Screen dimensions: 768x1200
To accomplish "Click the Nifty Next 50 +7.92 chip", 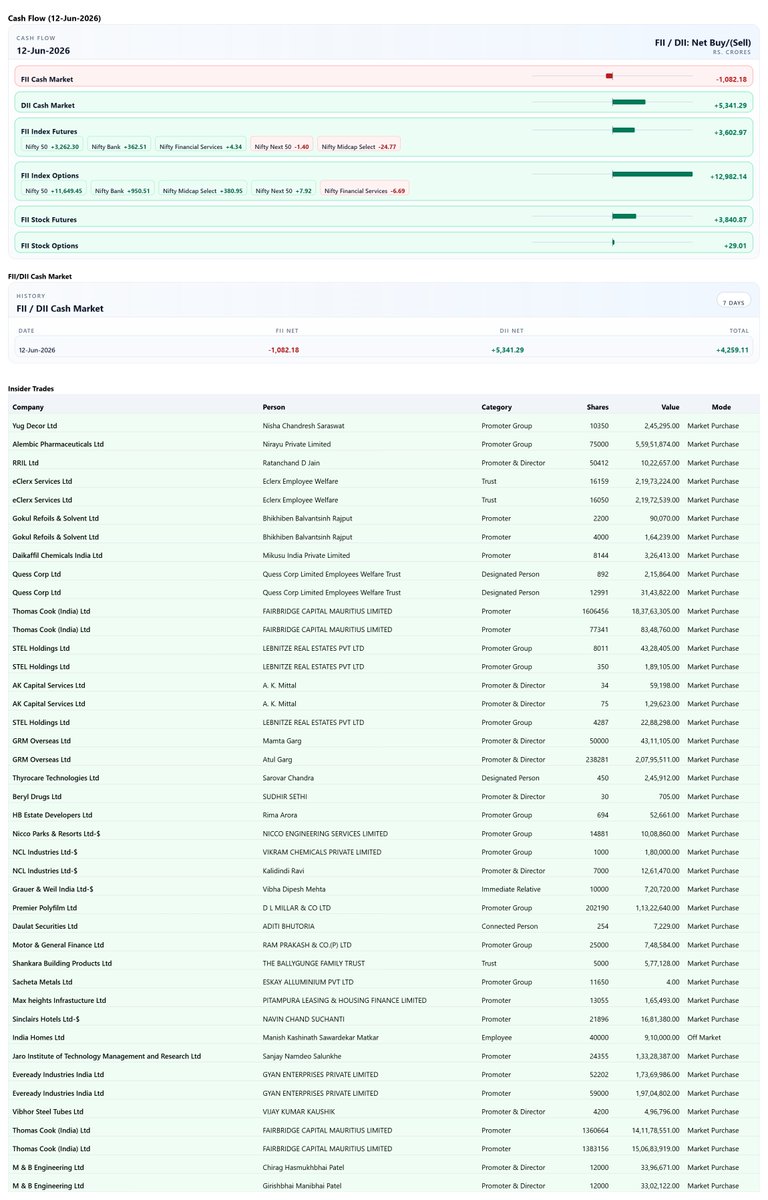I will coord(284,190).
